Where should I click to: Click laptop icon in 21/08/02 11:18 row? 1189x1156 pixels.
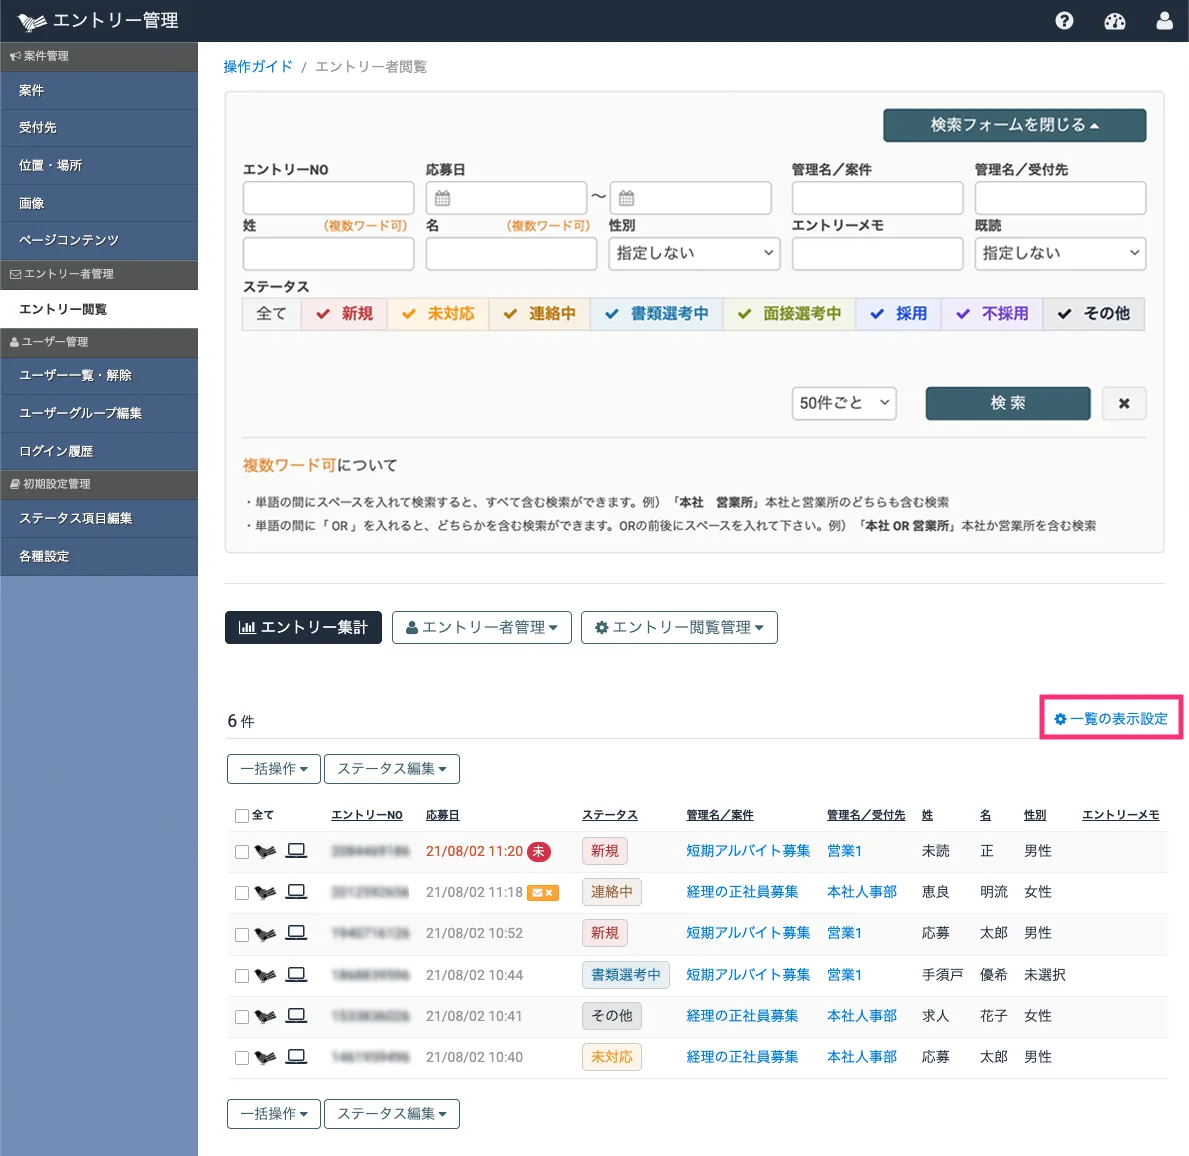pos(296,891)
